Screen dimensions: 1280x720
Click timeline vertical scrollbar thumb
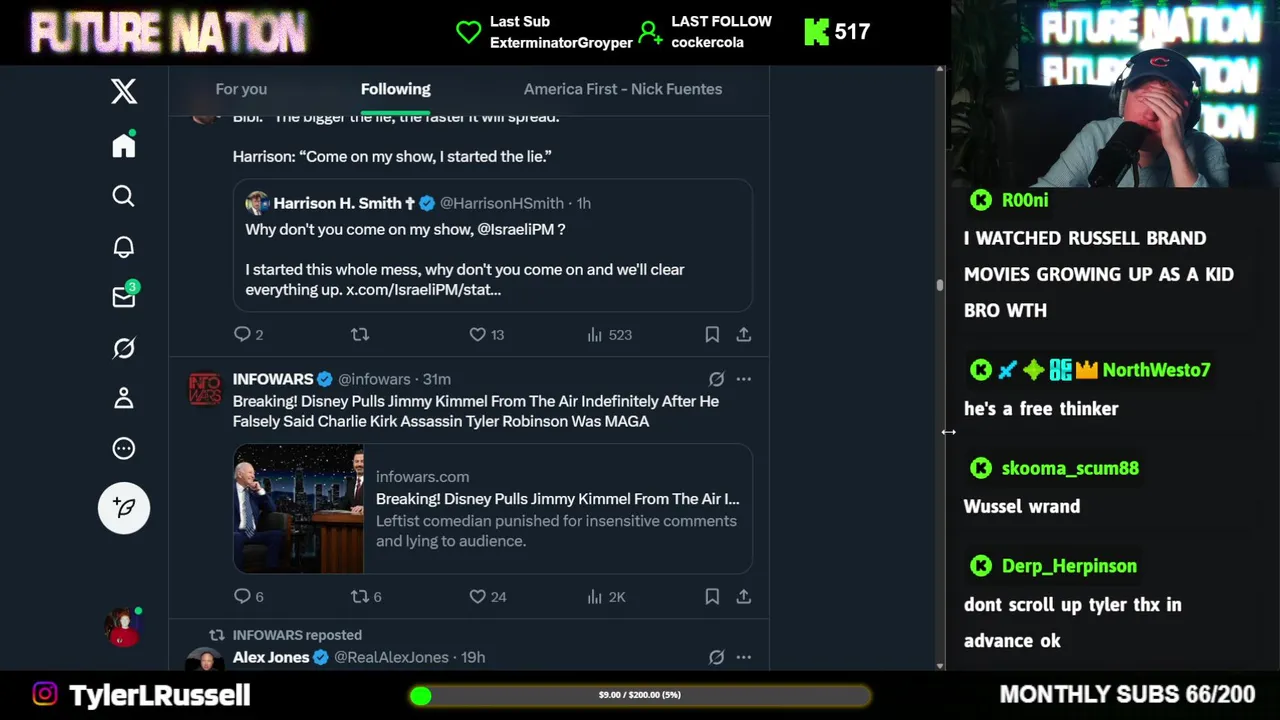940,285
